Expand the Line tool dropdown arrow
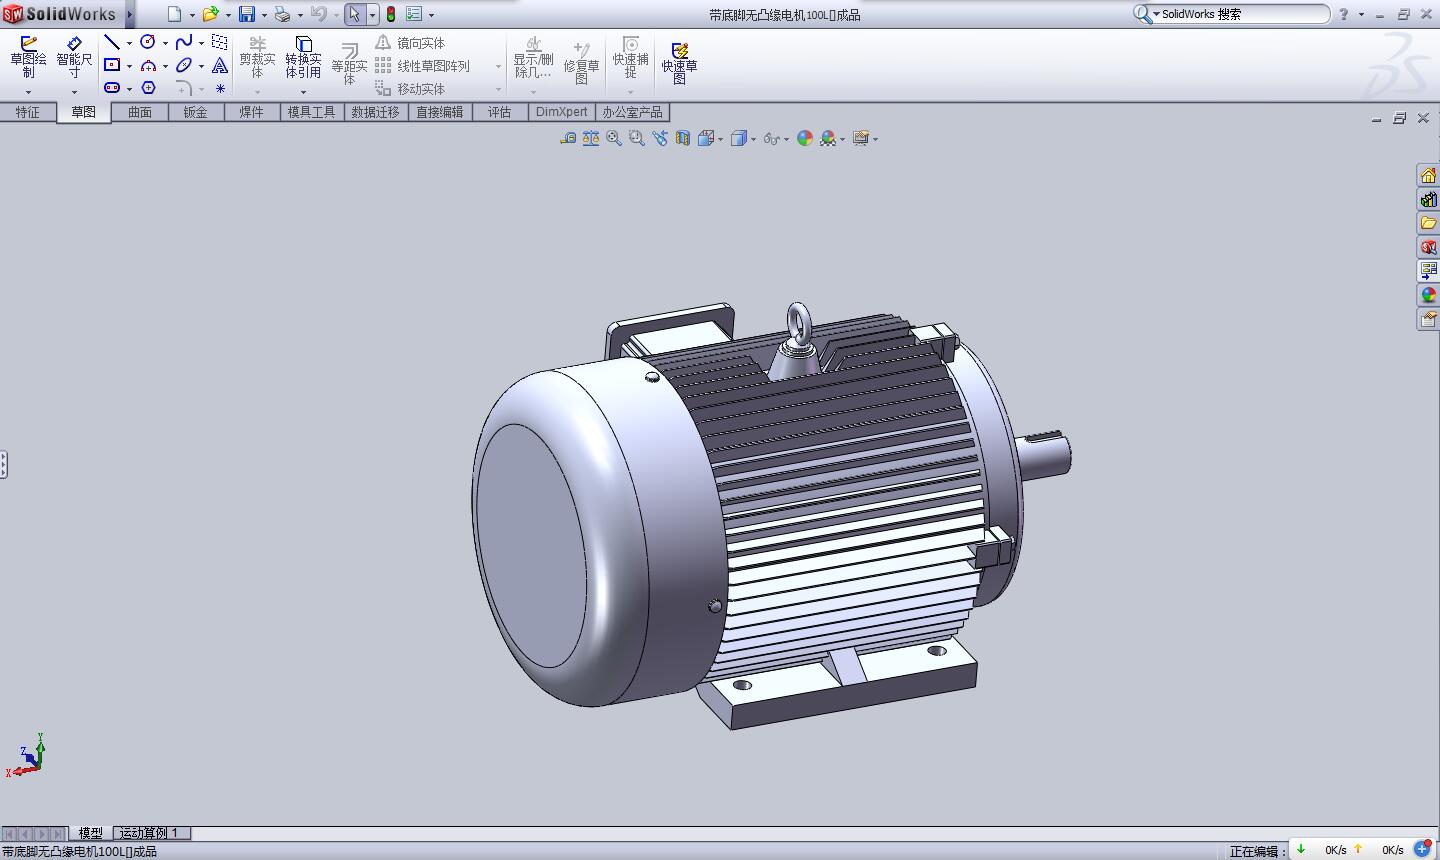Viewport: 1440px width, 860px height. pyautogui.click(x=129, y=43)
